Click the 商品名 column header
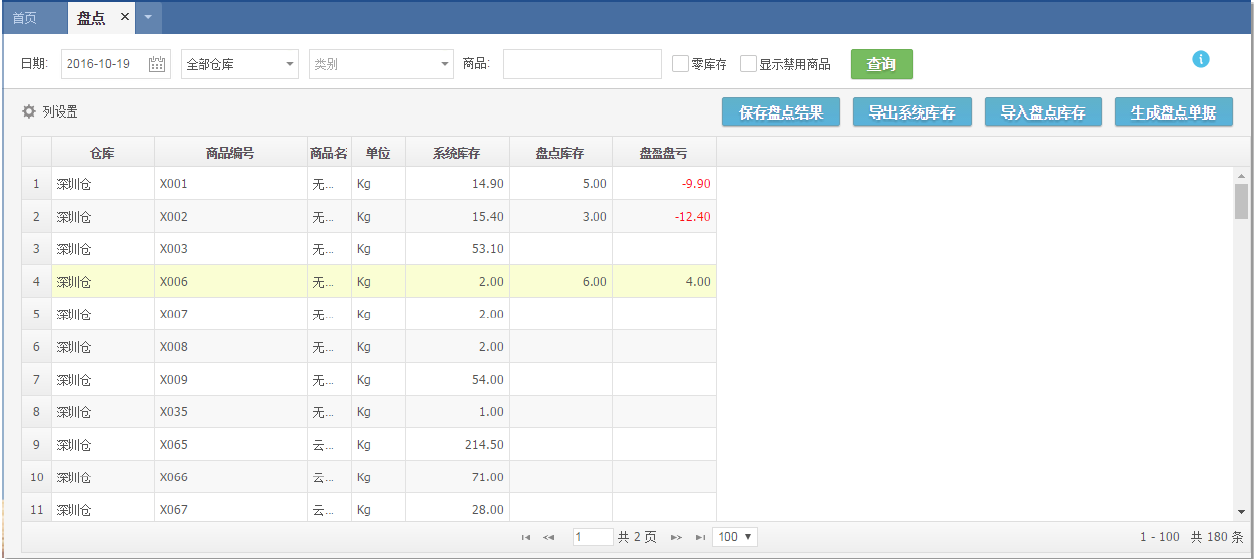The width and height of the screenshot is (1254, 559). [x=329, y=153]
